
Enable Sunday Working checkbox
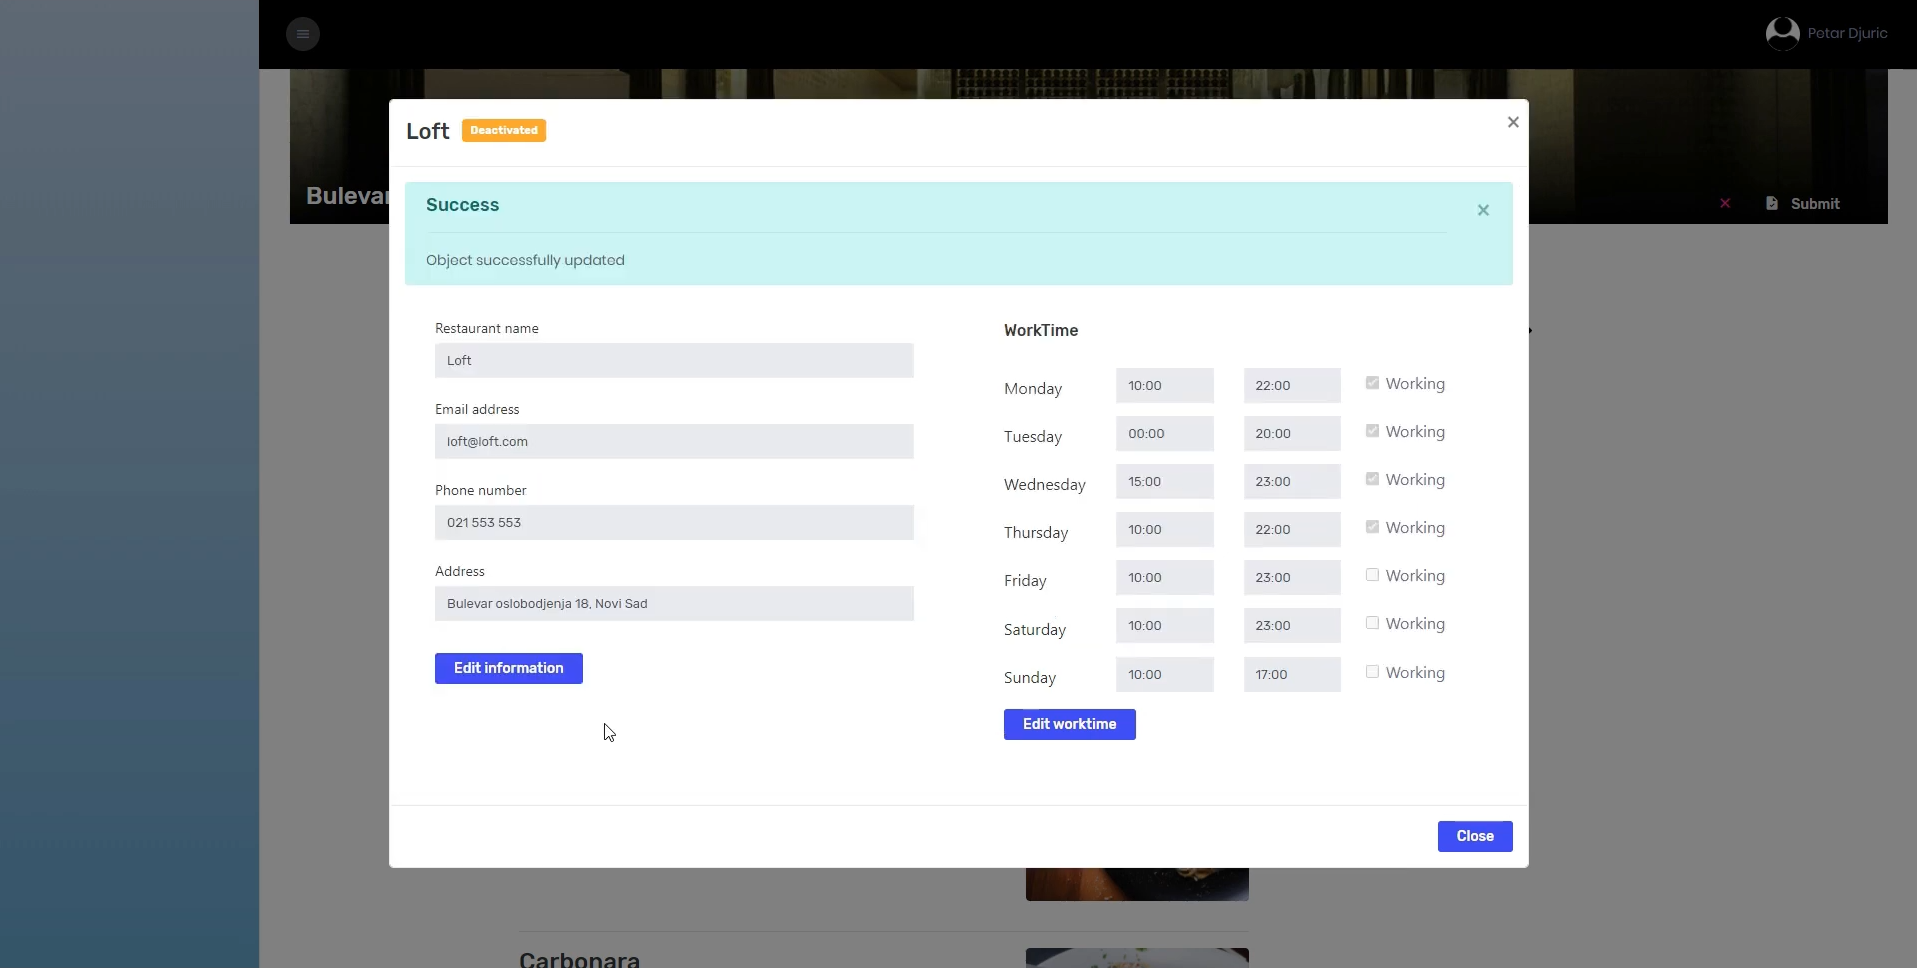(x=1372, y=672)
